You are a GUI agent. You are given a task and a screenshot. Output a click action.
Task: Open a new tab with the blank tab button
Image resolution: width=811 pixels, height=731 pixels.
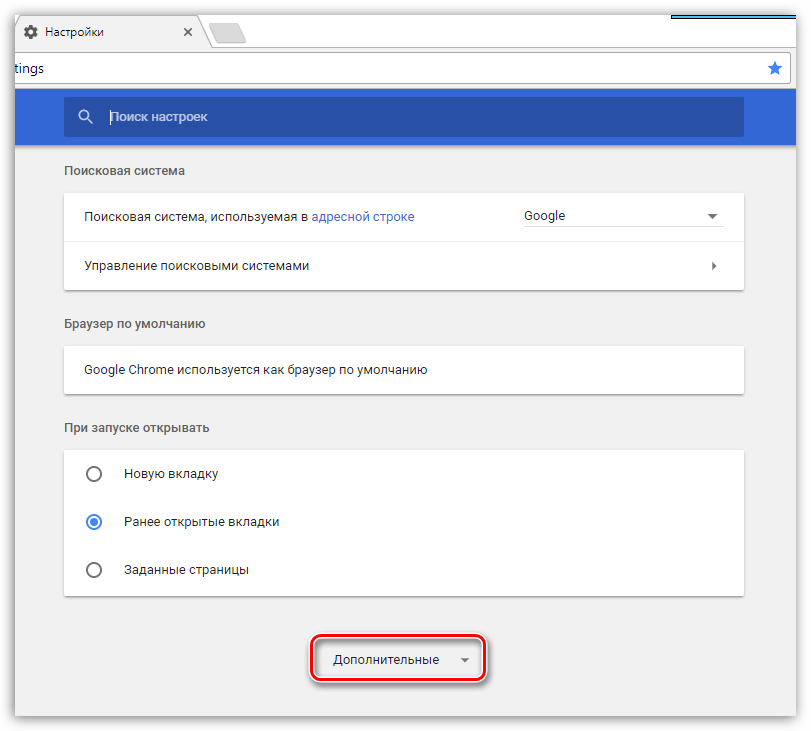tap(228, 33)
